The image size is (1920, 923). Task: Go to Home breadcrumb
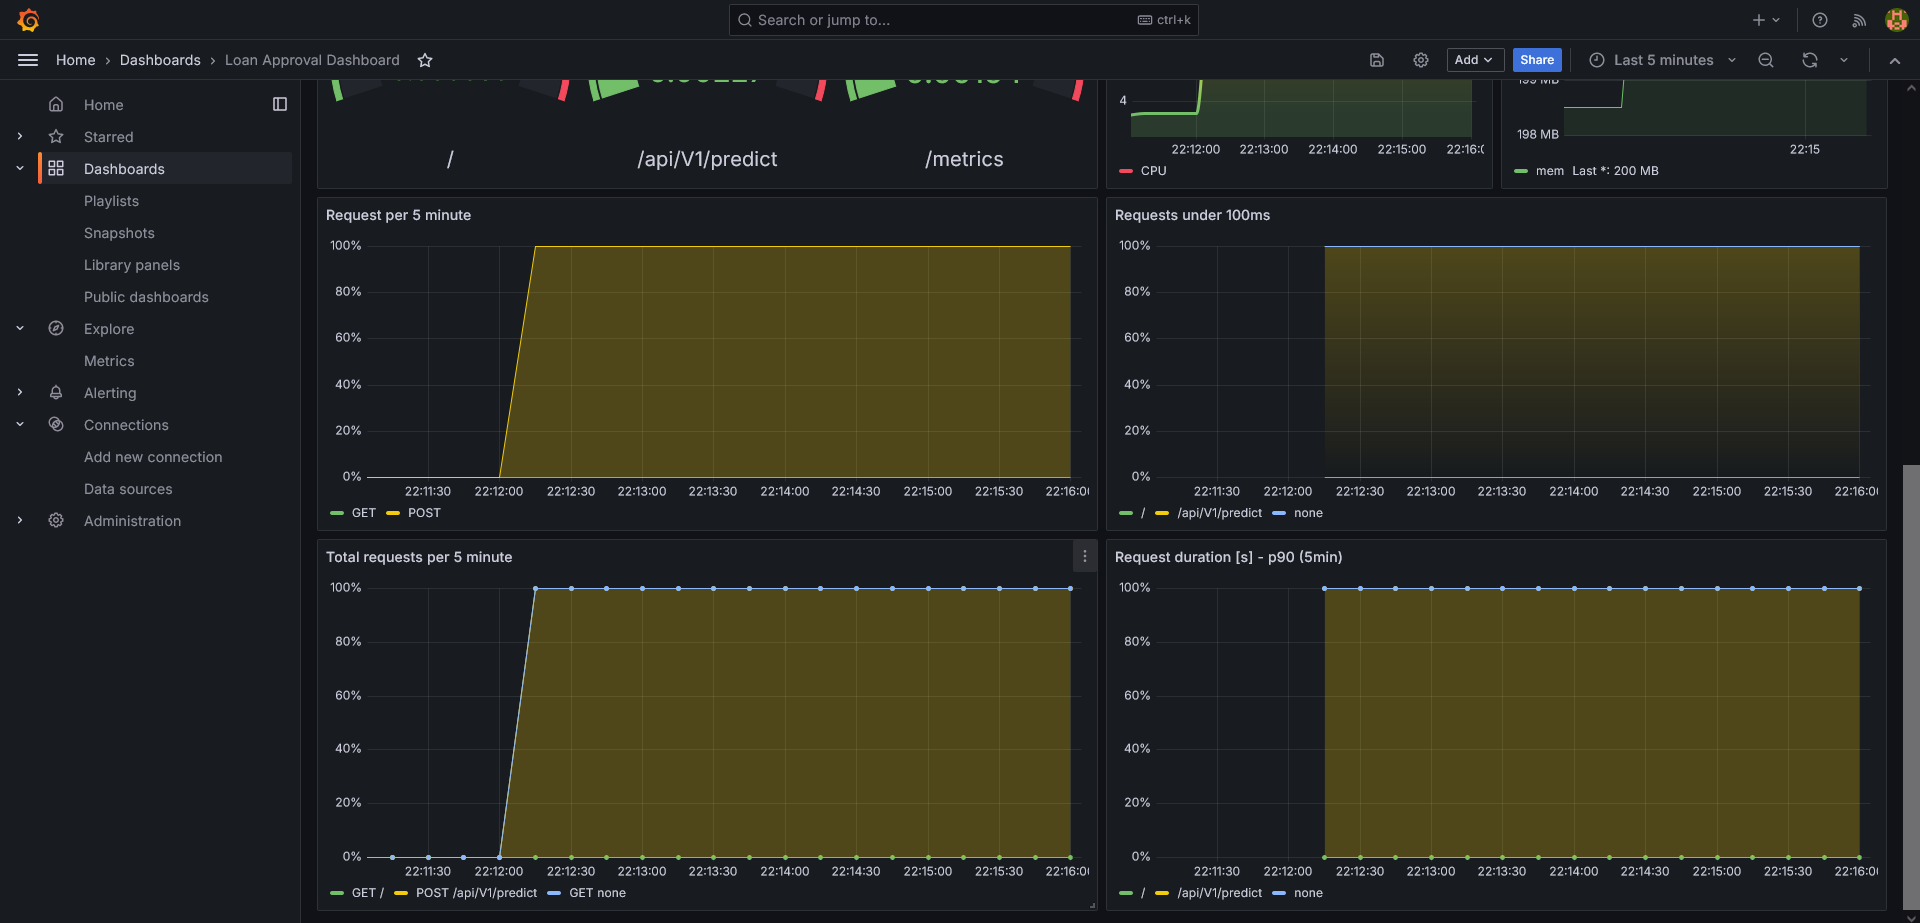click(76, 60)
